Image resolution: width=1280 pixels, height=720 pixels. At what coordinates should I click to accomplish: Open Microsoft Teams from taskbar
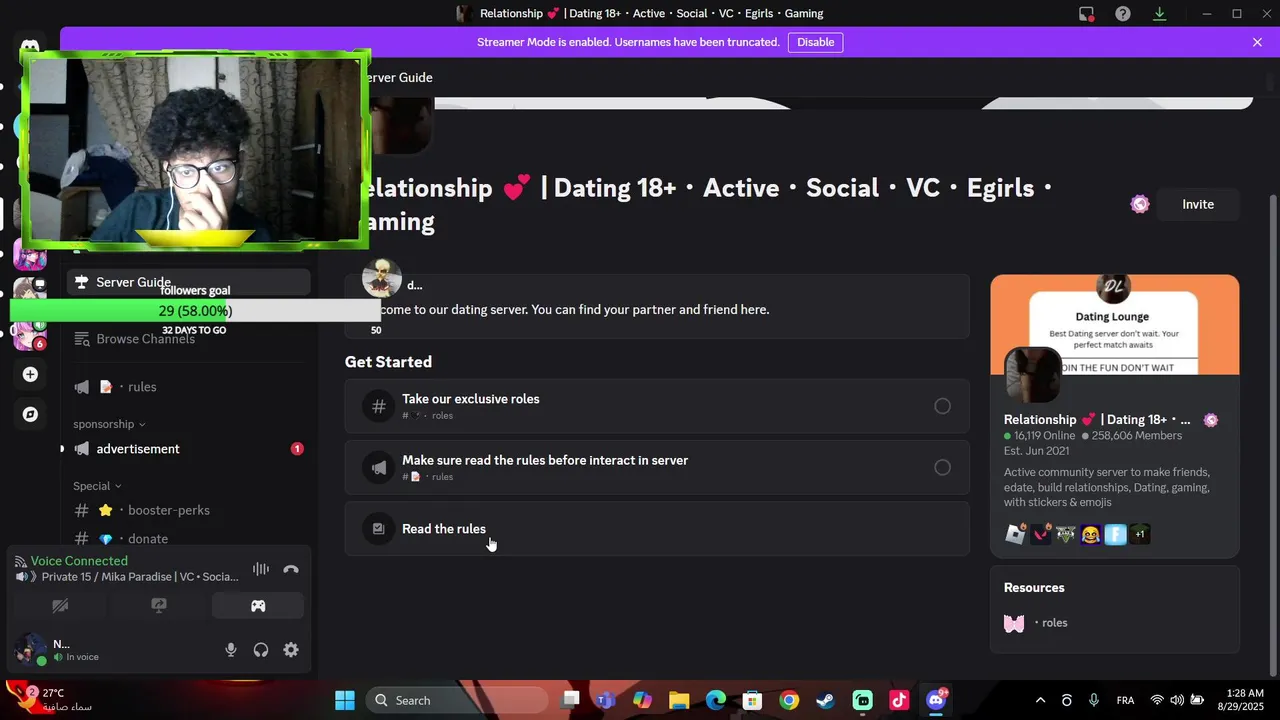pos(605,700)
